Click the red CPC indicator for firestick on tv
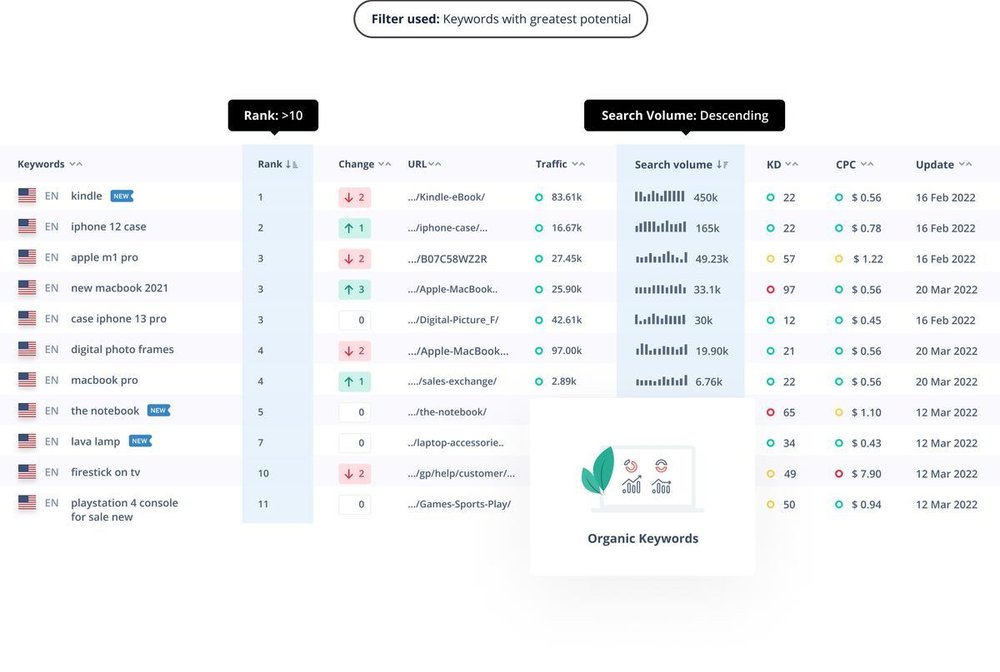 [x=839, y=474]
